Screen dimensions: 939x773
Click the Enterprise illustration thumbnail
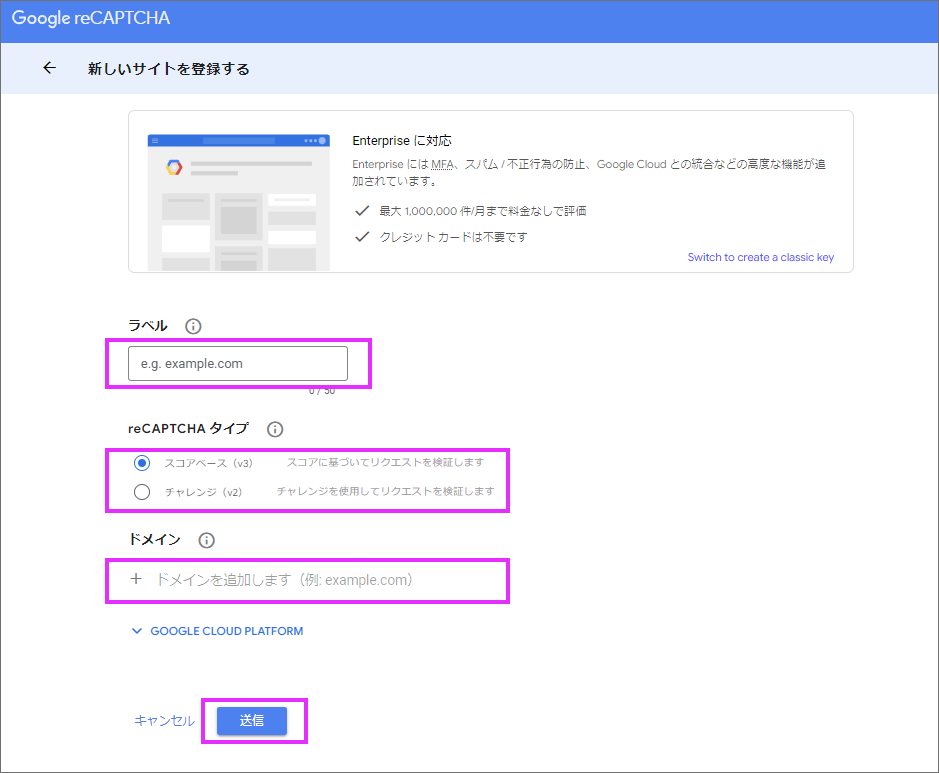pos(238,201)
